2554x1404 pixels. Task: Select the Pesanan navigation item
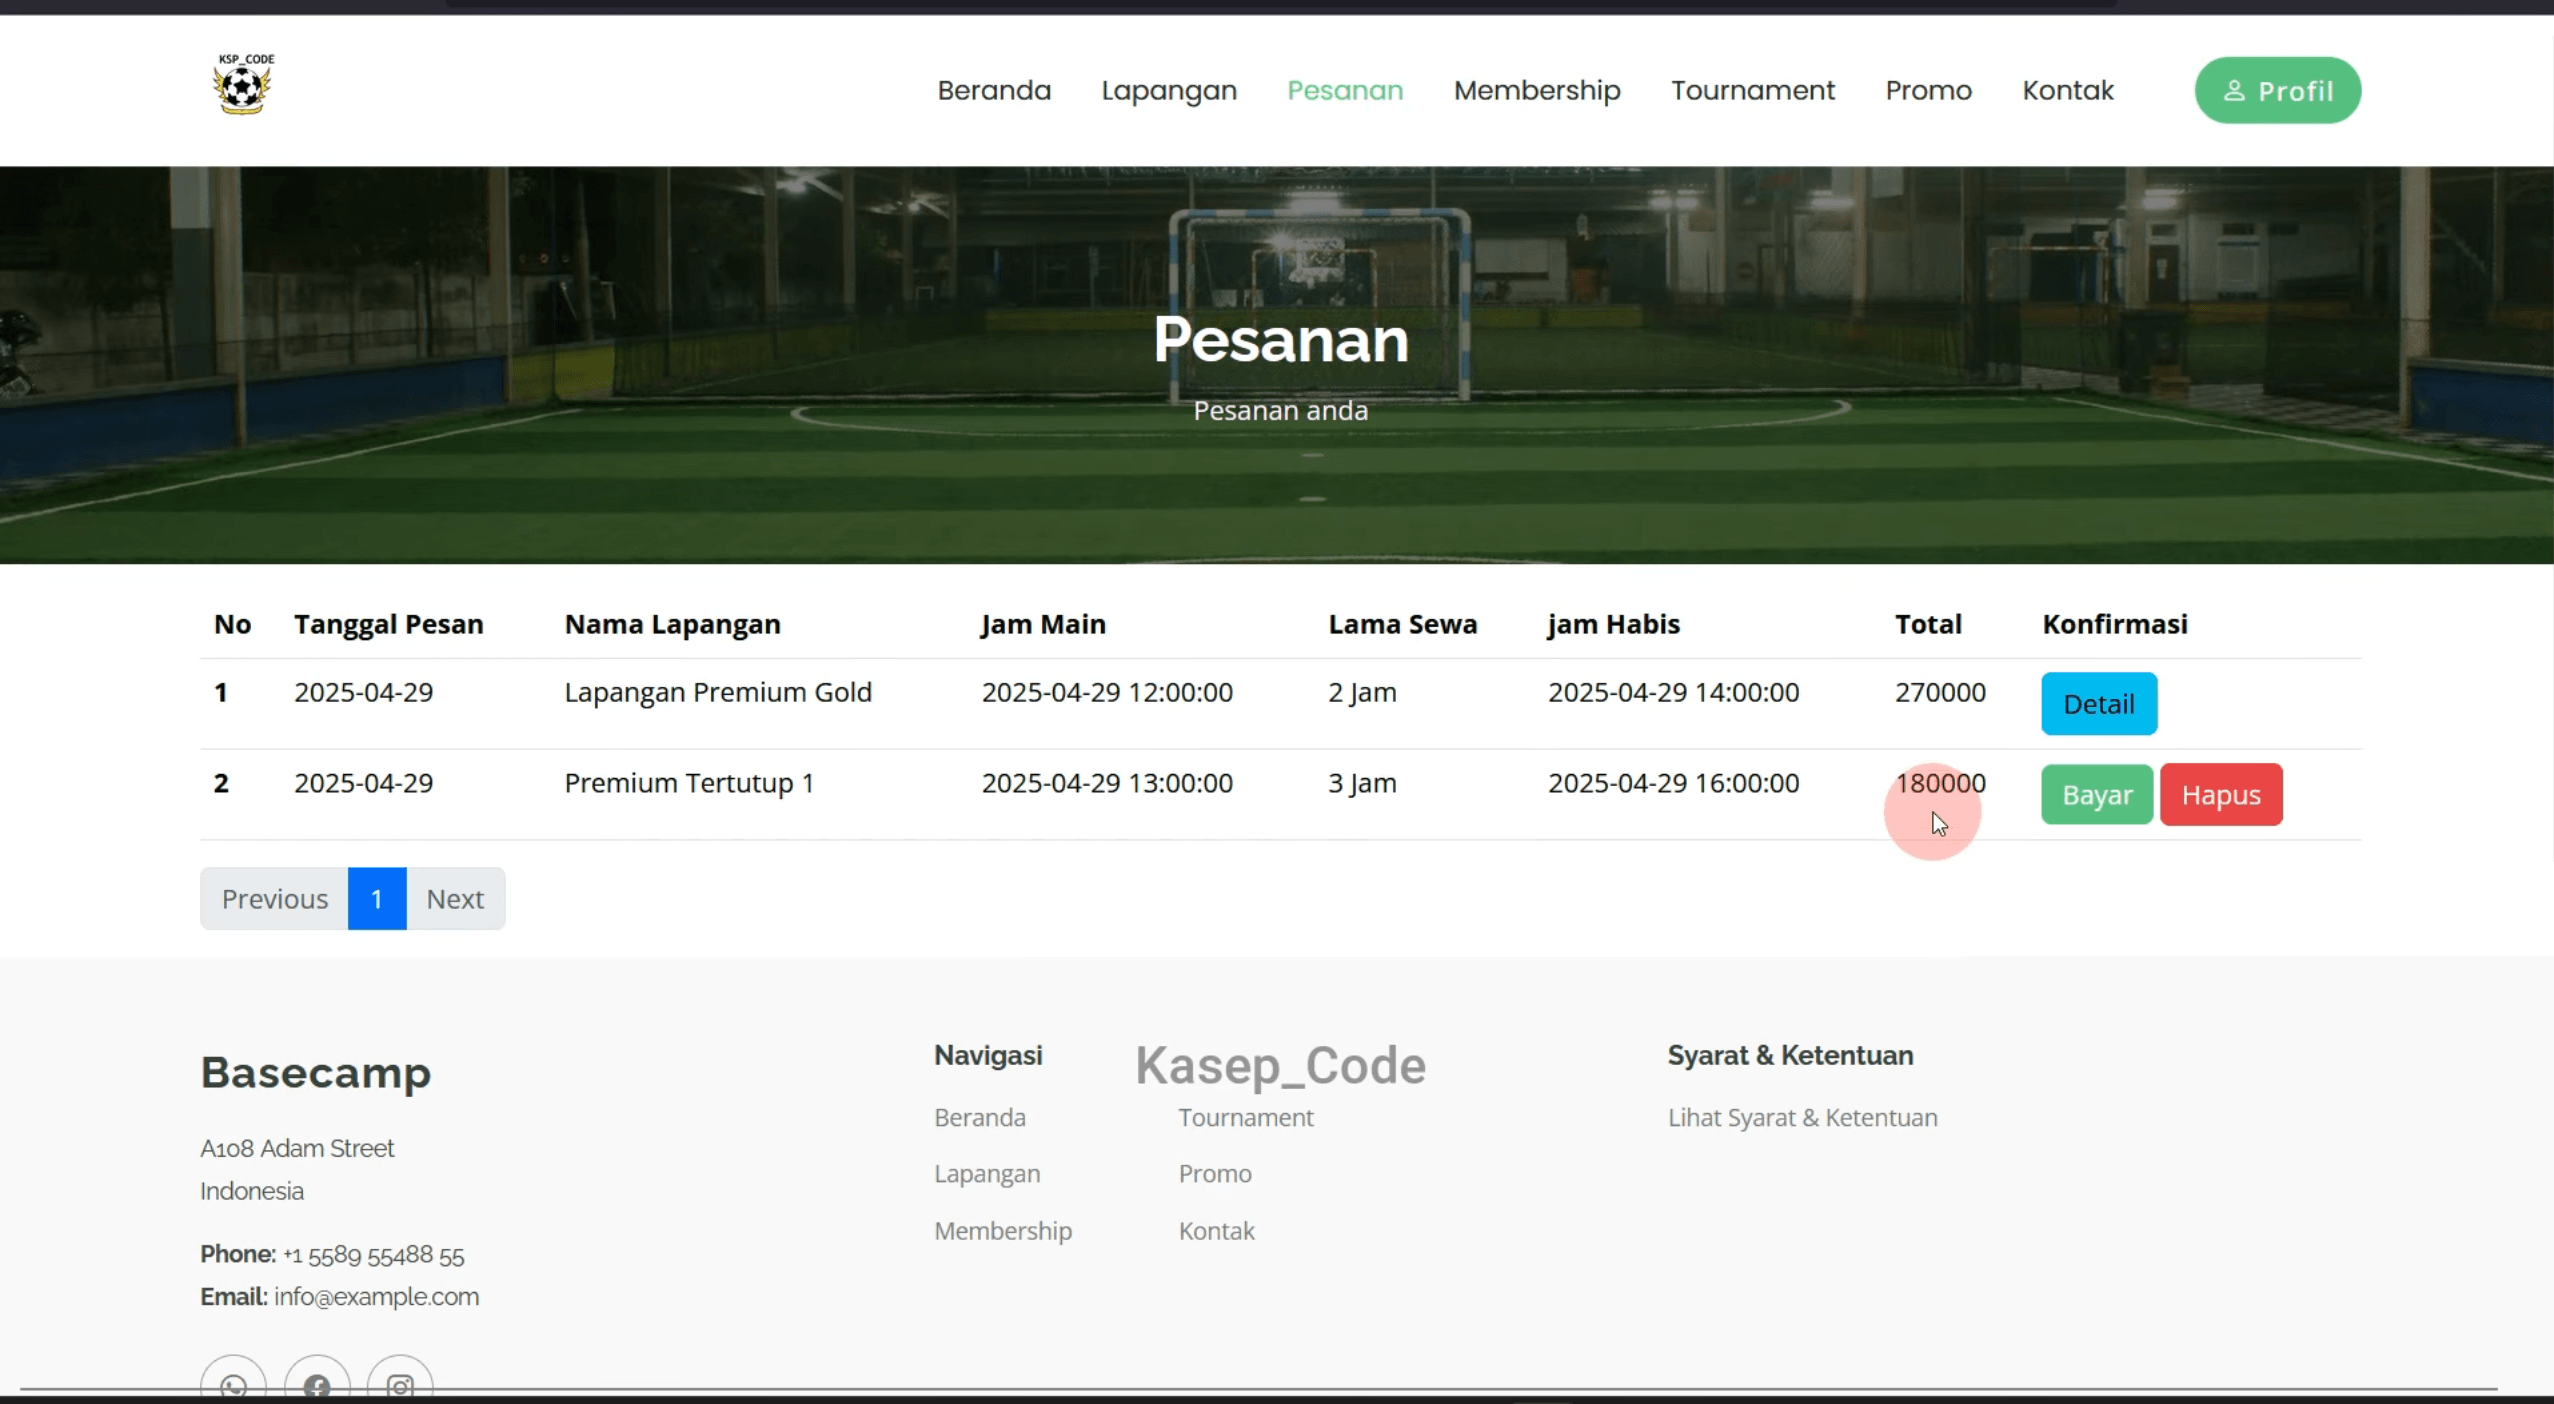point(1345,90)
